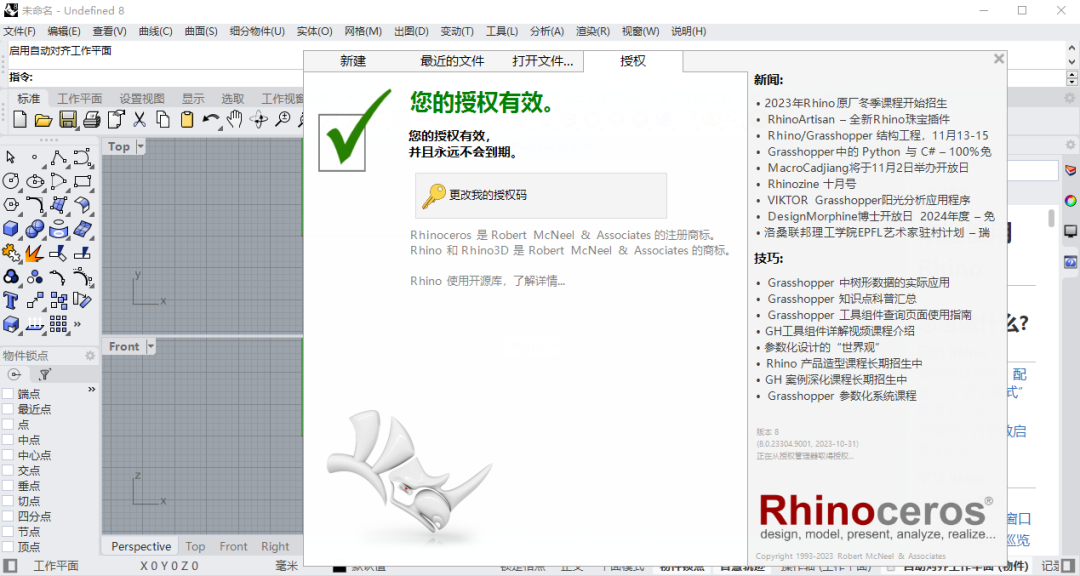The image size is (1080, 576).
Task: Expand the Front viewport title menu
Action: 151,346
